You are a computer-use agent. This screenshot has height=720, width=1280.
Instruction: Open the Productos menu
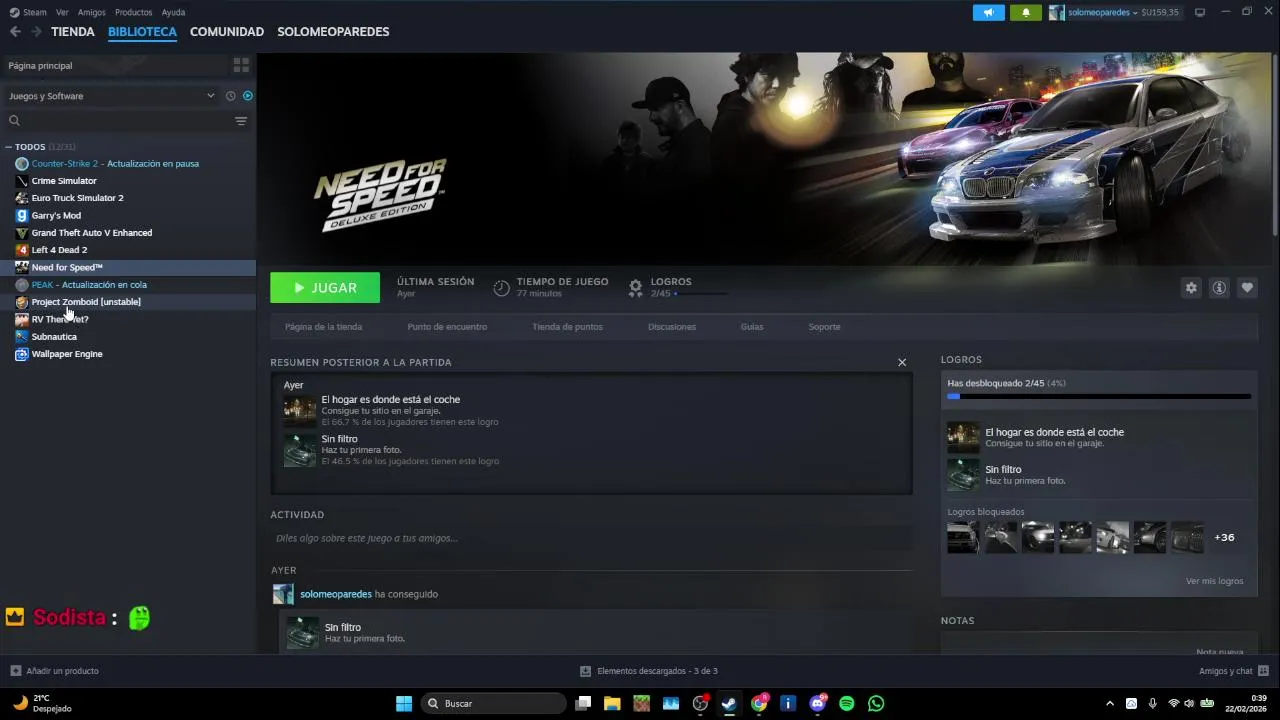point(133,12)
